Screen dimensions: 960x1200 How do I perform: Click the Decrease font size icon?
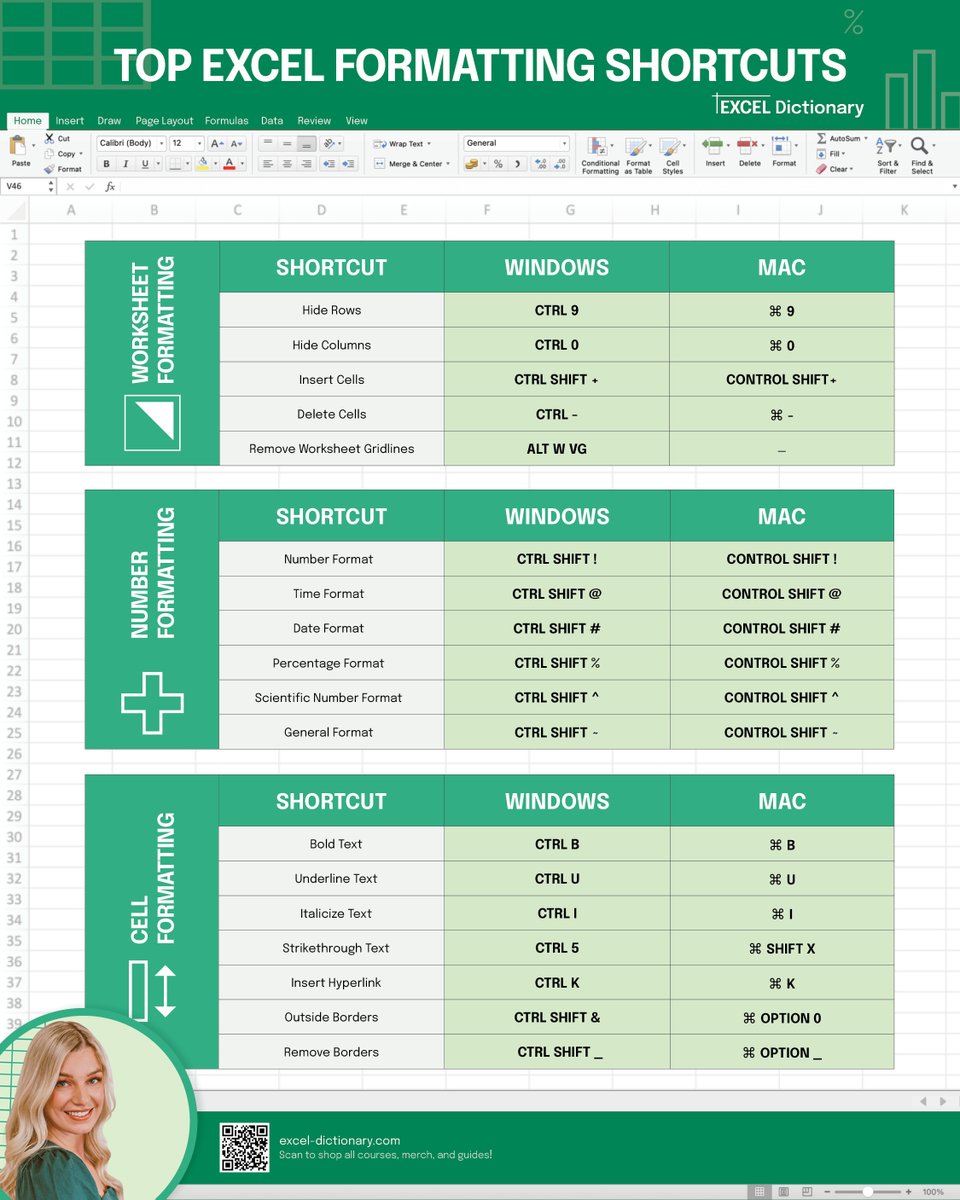pyautogui.click(x=236, y=144)
